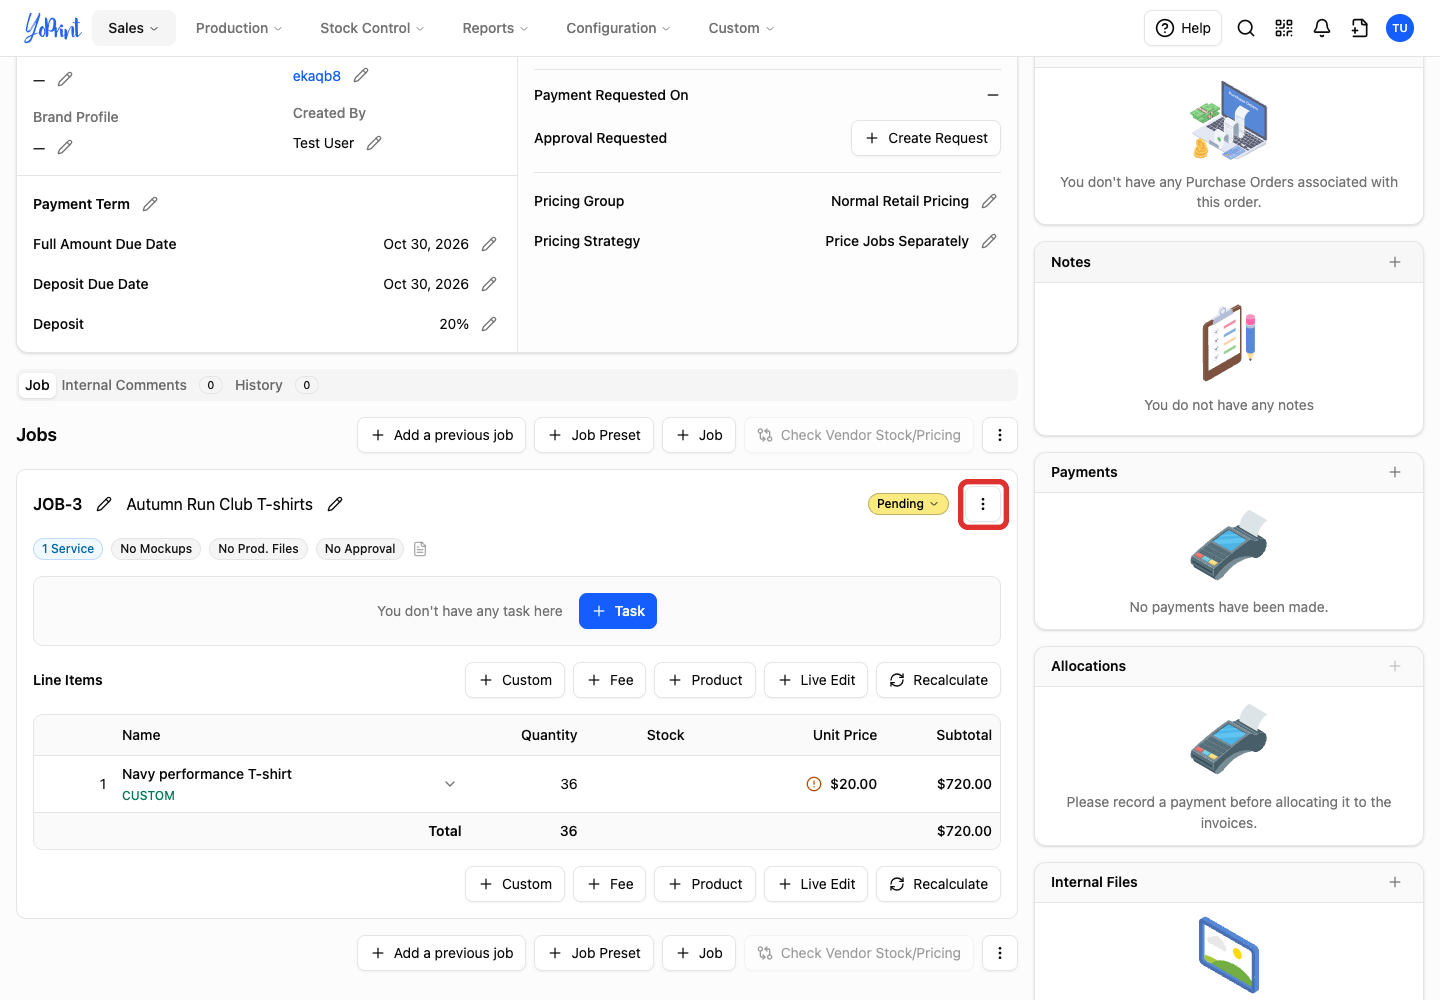Click the document export icon in header
This screenshot has height=1000, width=1440.
click(1360, 28)
